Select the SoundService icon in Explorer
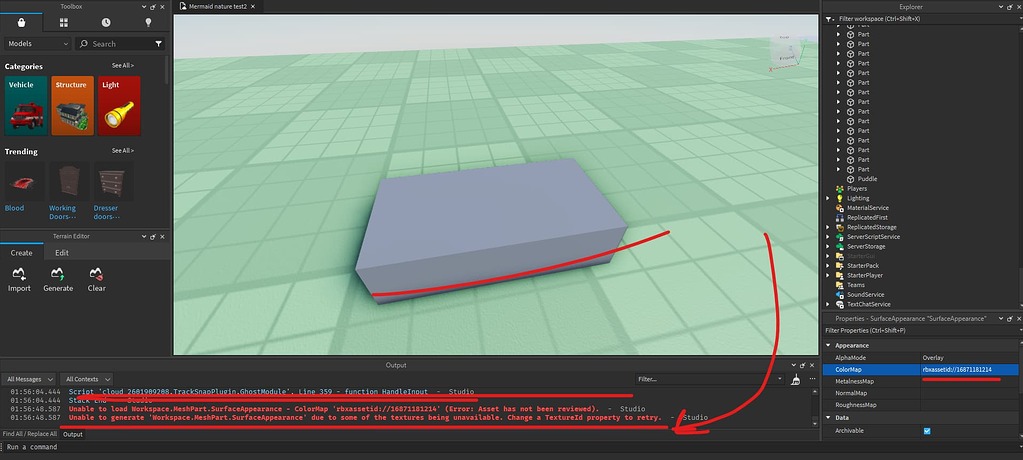This screenshot has height=460, width=1023. point(841,295)
